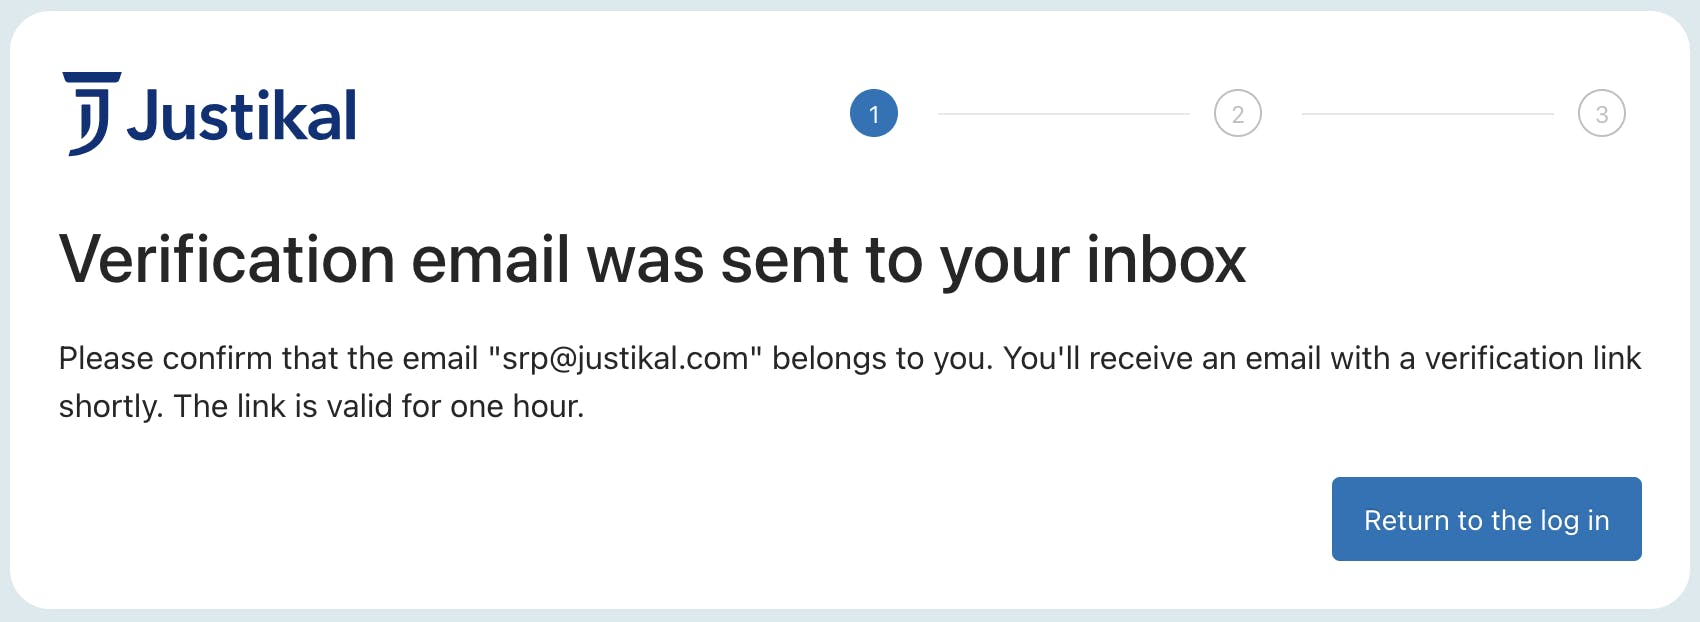The width and height of the screenshot is (1700, 622).
Task: Click the Justikal shield logo icon
Action: (x=91, y=113)
